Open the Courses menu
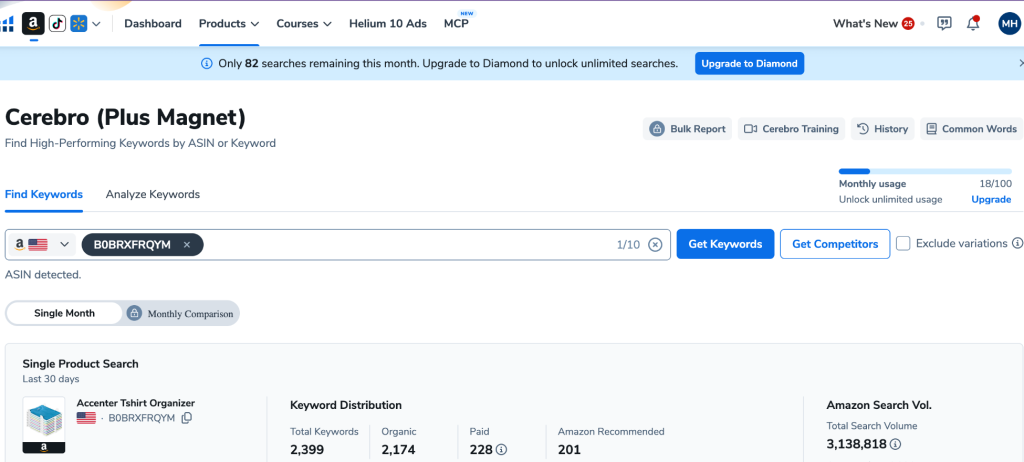 click(x=304, y=24)
